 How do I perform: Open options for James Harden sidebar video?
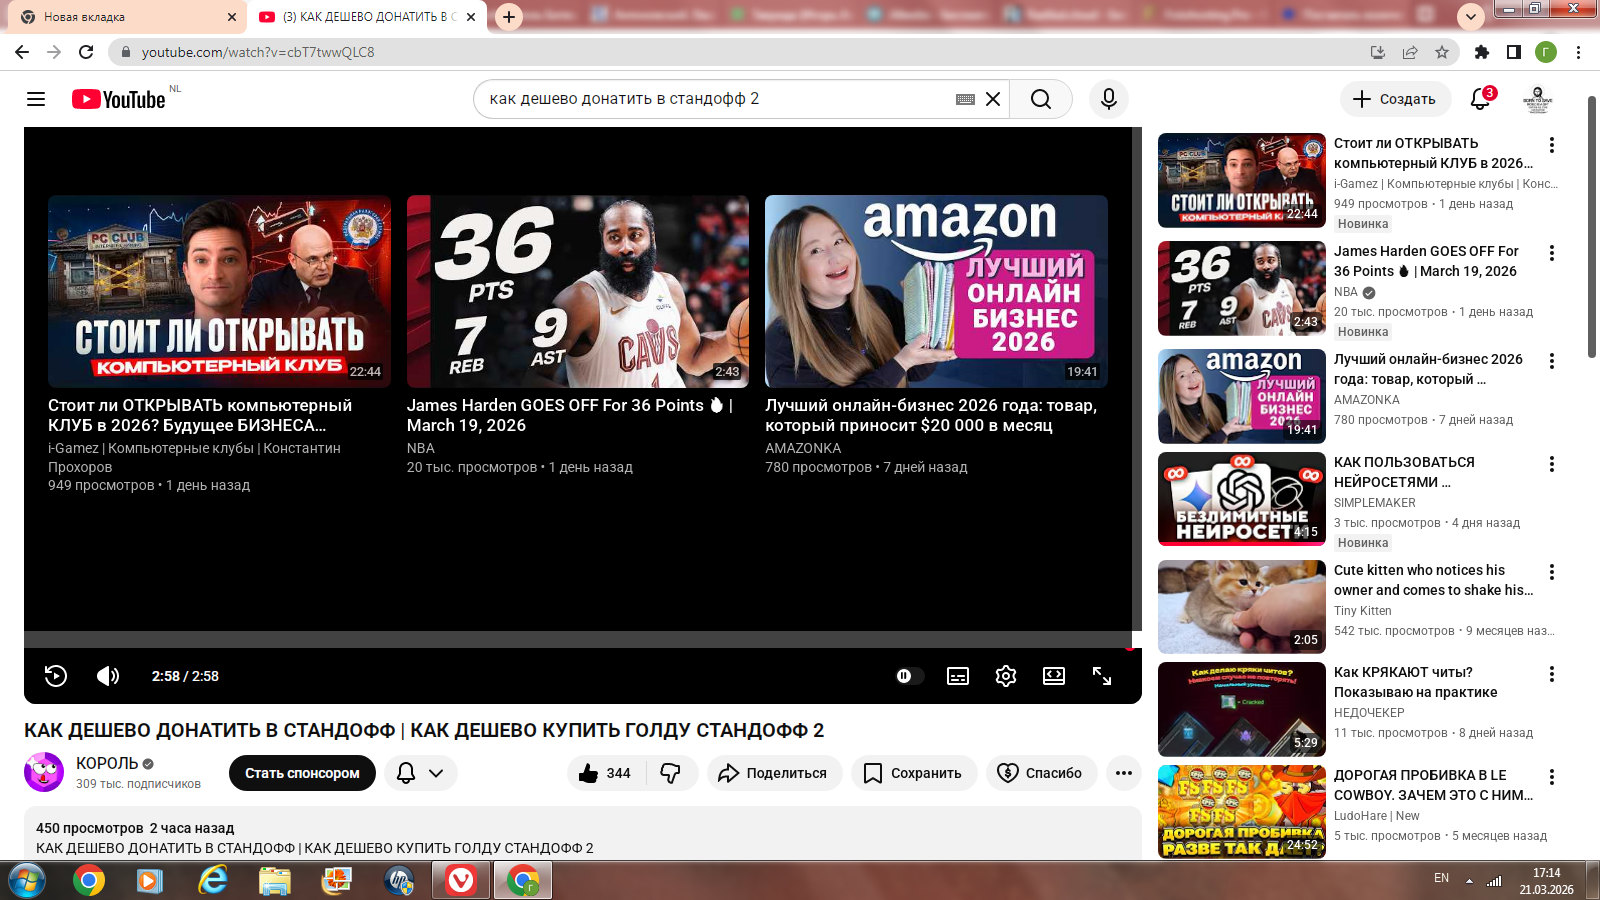1552,253
